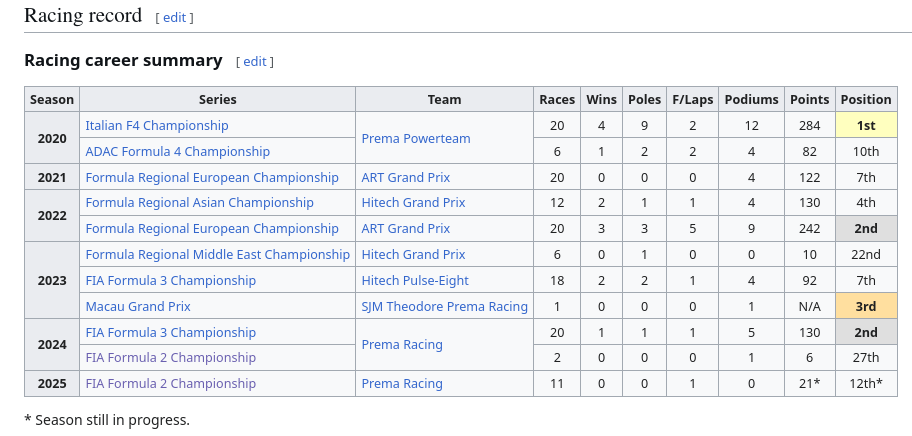Click edit link next to Racing record
Image resolution: width=912 pixels, height=436 pixels.
point(174,17)
